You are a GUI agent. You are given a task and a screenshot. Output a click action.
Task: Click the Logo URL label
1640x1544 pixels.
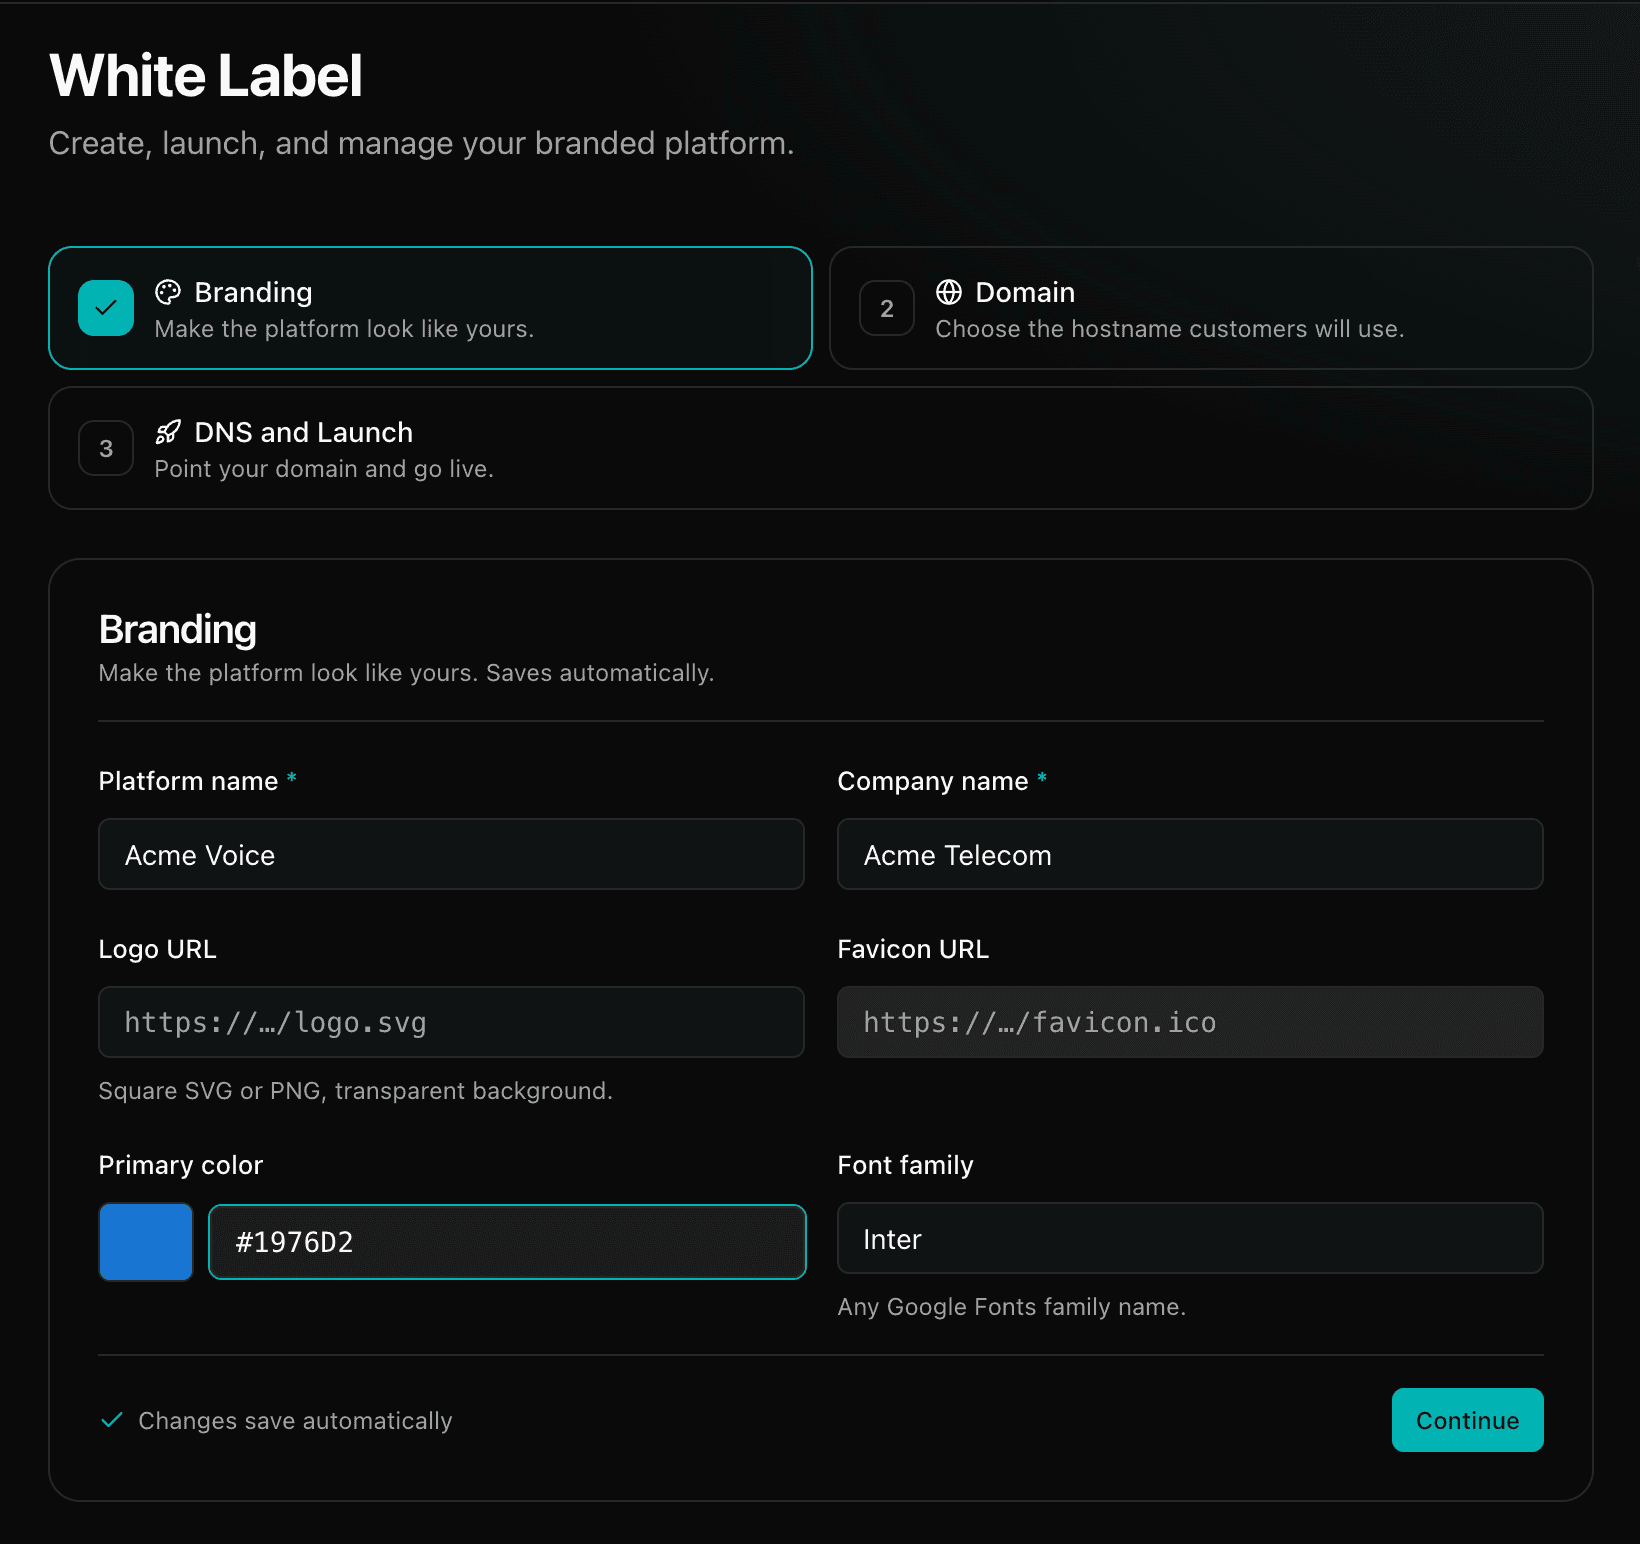click(x=157, y=949)
